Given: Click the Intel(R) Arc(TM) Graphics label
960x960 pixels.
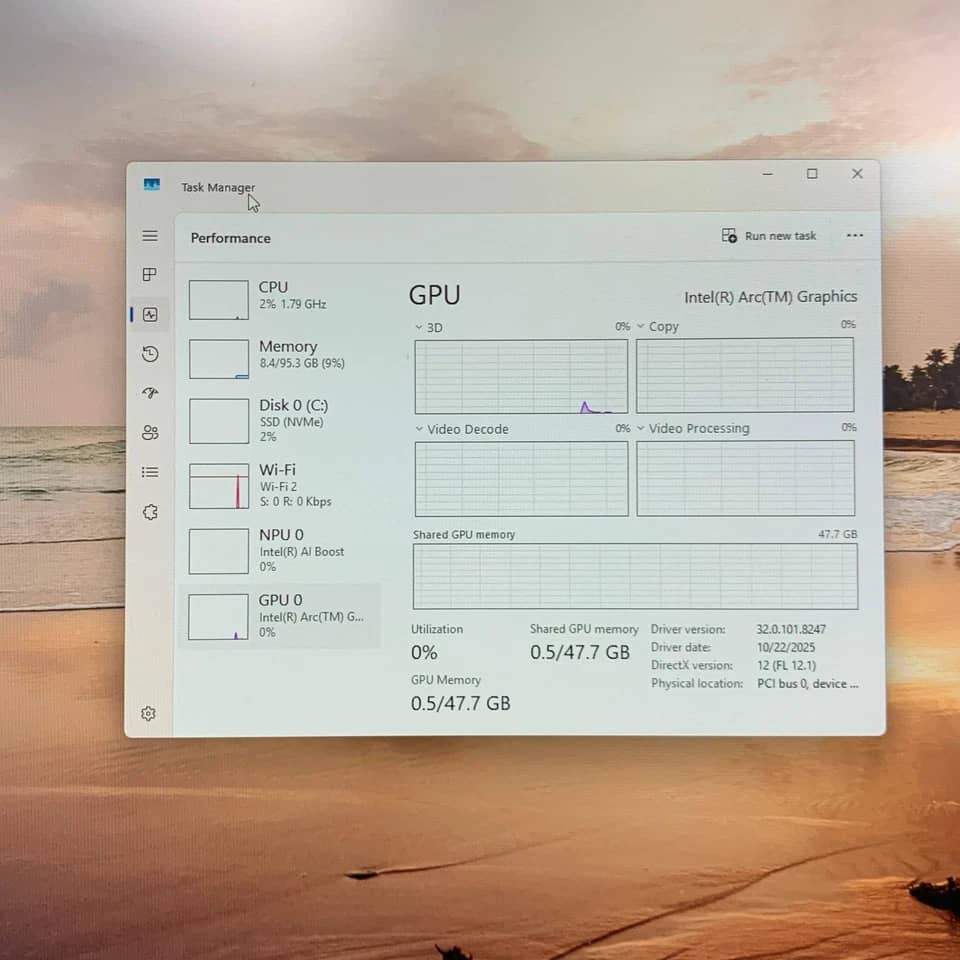Looking at the screenshot, I should pyautogui.click(x=770, y=297).
